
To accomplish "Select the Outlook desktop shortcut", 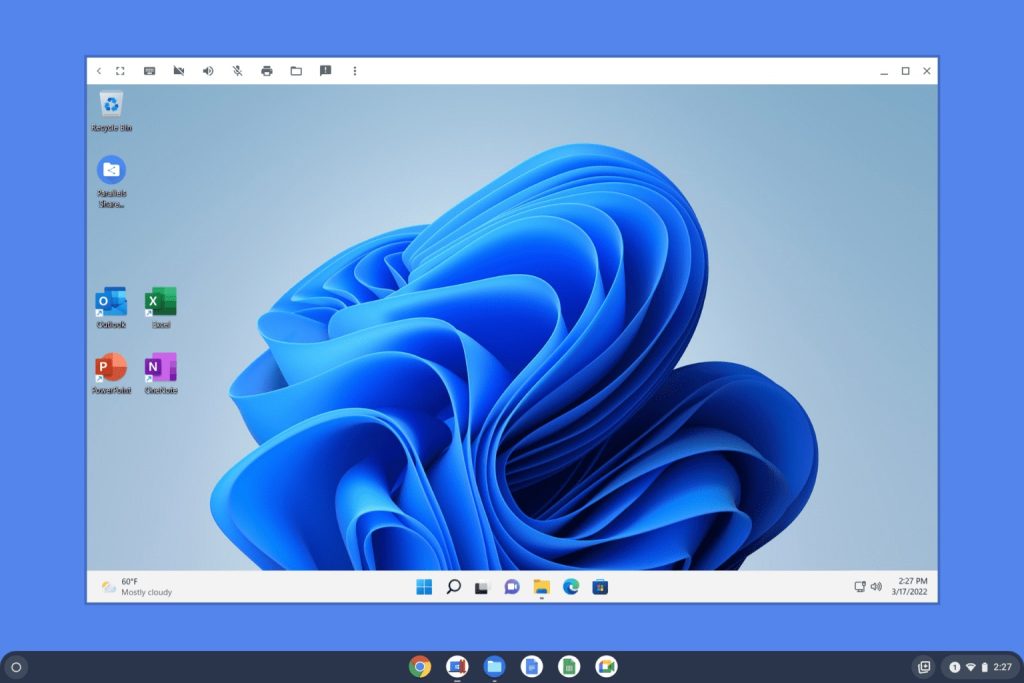I will pyautogui.click(x=111, y=307).
